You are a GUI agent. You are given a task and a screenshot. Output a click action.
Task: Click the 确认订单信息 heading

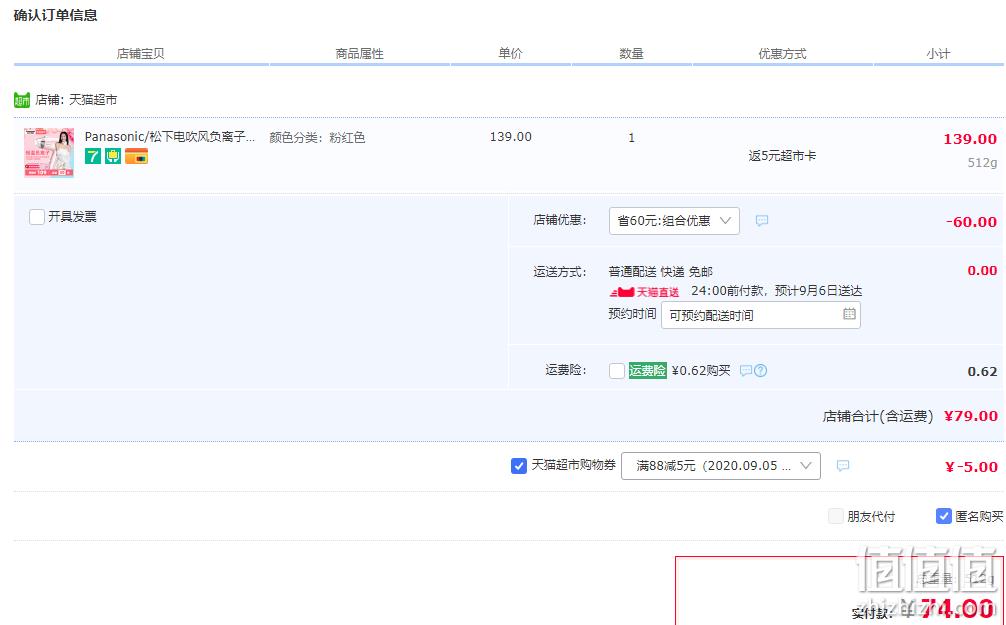pyautogui.click(x=55, y=15)
